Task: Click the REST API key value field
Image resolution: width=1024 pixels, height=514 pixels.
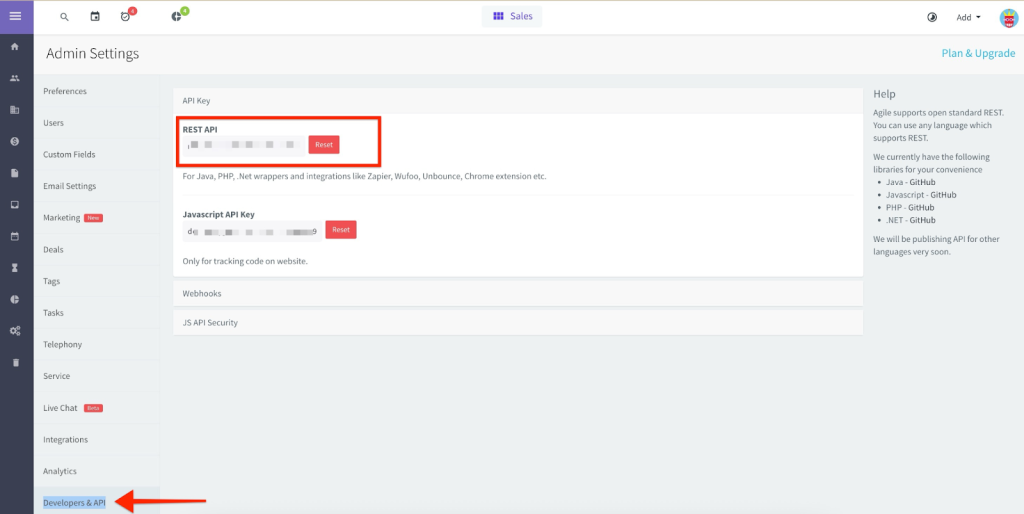Action: coord(245,145)
